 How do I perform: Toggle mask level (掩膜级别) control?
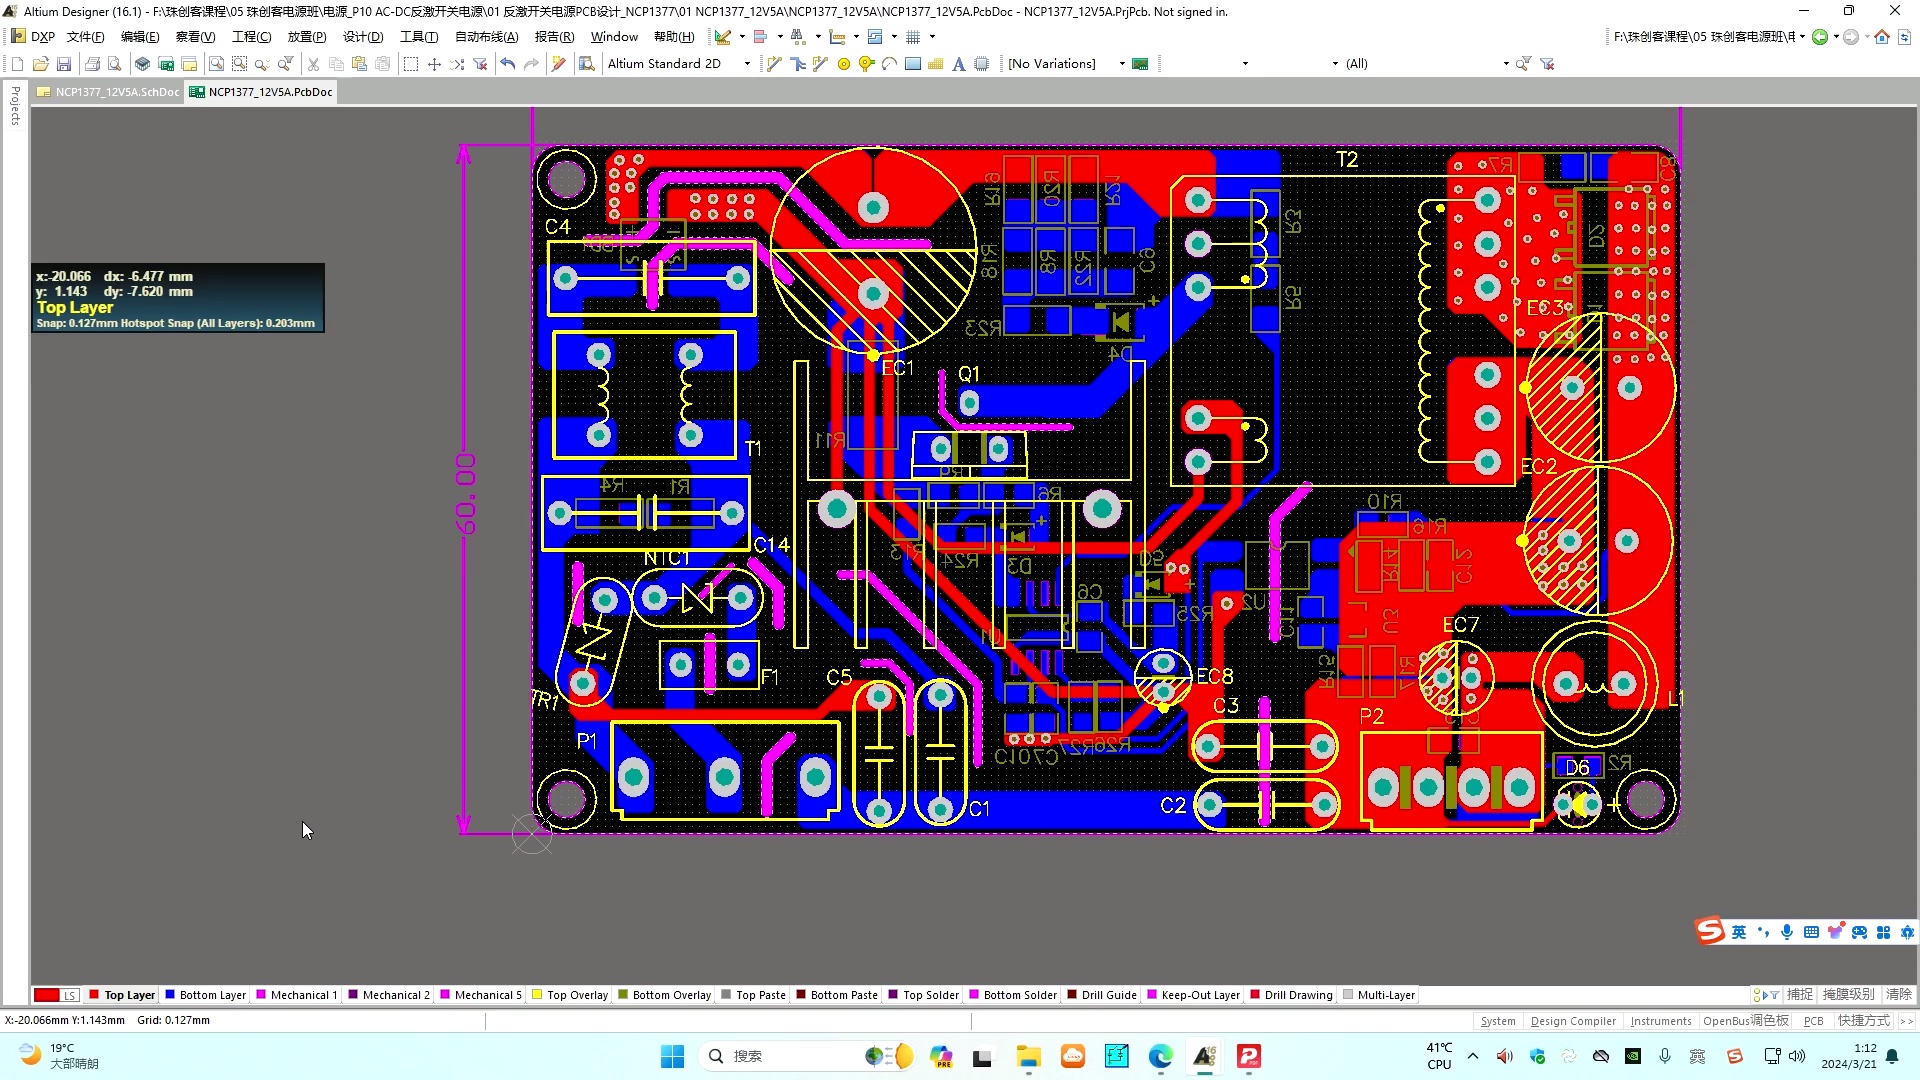pos(1848,995)
